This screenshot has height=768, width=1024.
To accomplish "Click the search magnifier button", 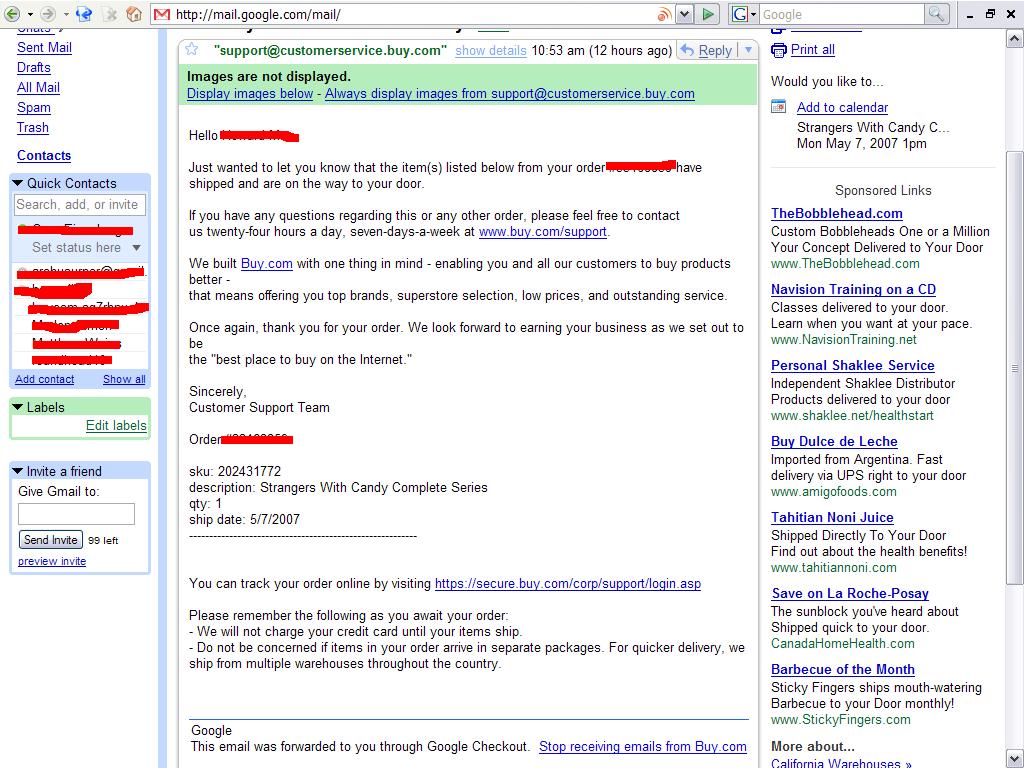I will pyautogui.click(x=936, y=14).
